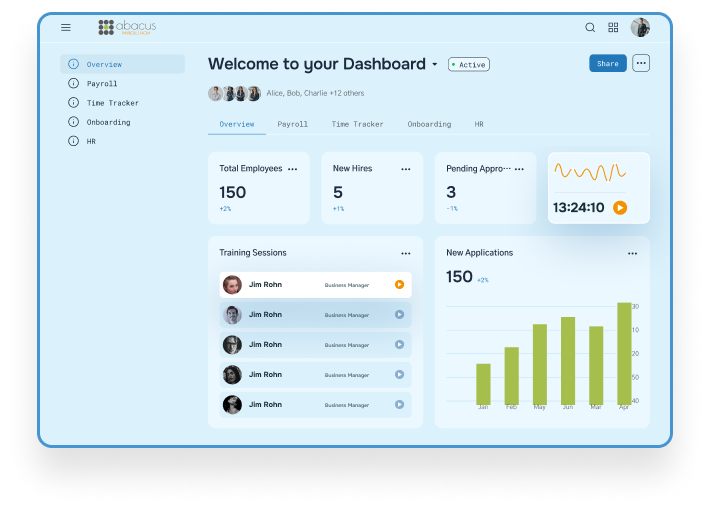Open New Hires card options menu

pos(406,169)
